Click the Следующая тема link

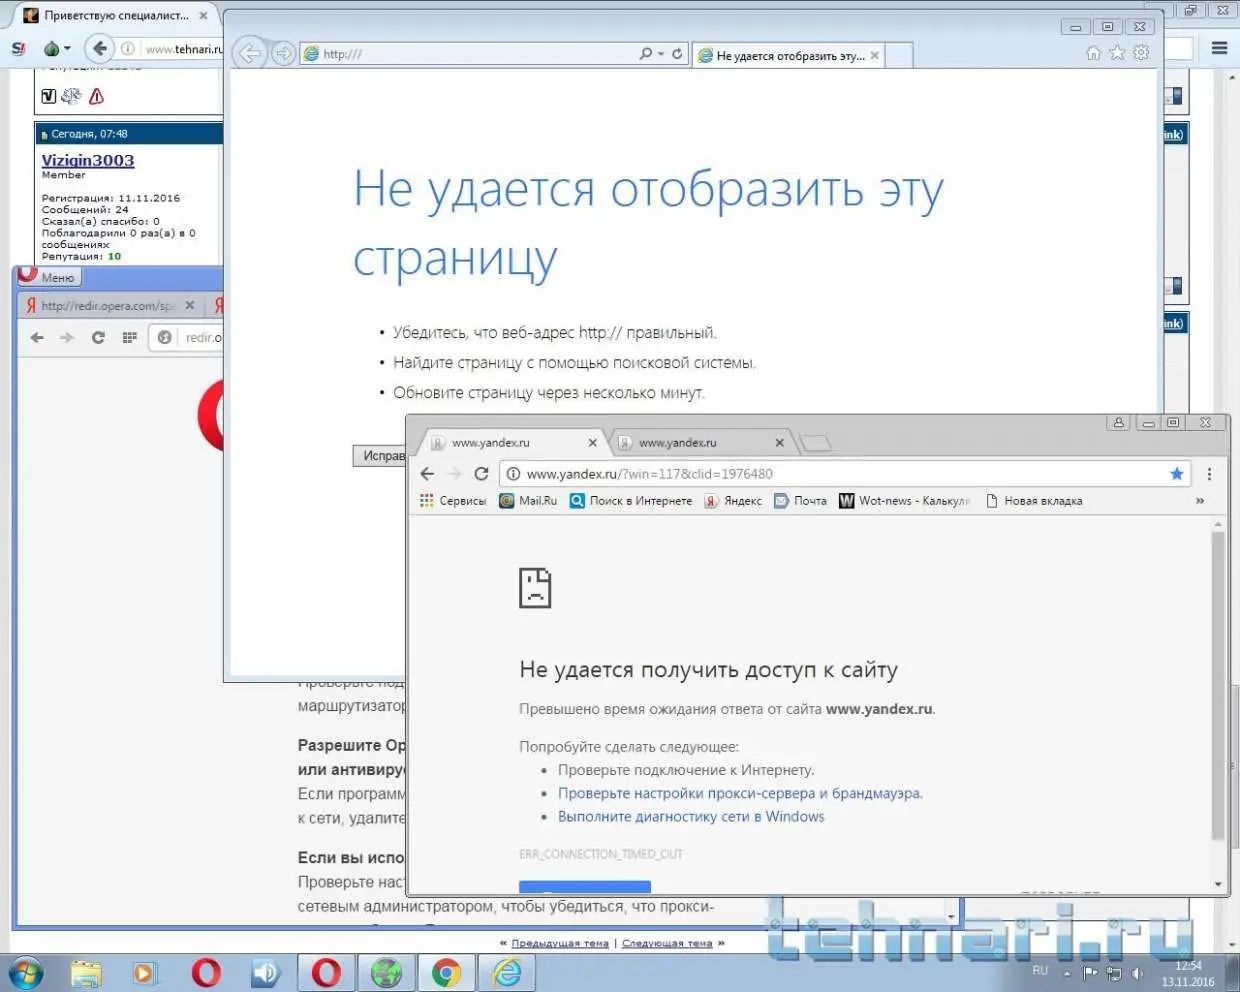click(667, 943)
